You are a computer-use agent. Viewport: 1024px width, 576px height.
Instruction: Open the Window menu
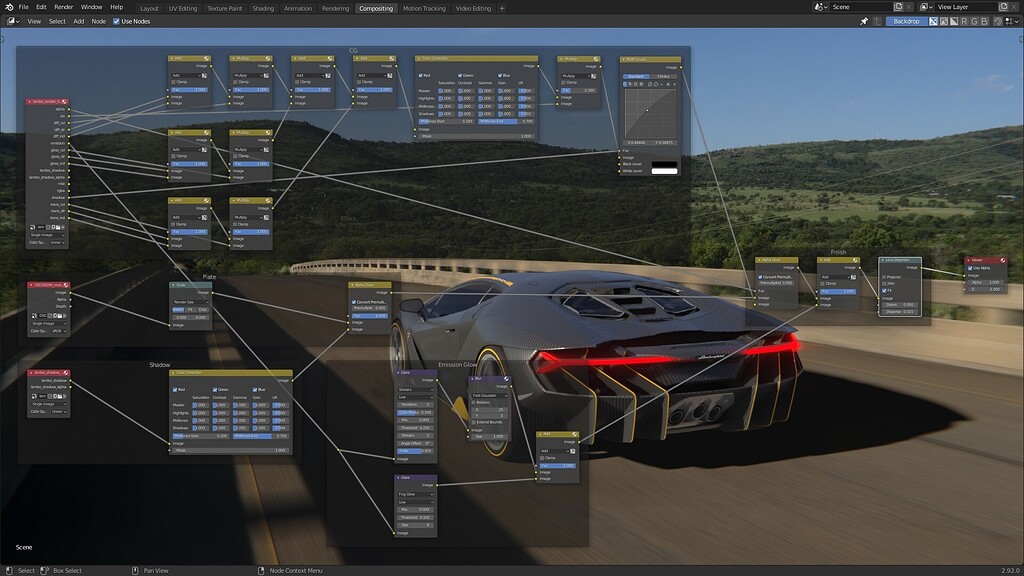tap(91, 7)
